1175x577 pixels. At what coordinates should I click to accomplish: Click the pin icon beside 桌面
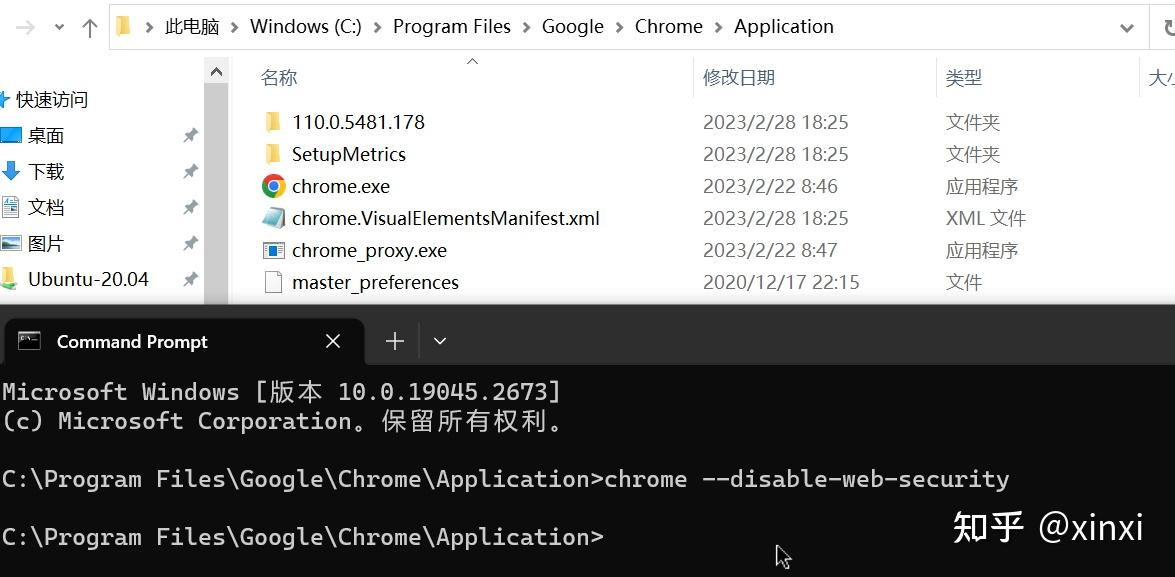(x=190, y=136)
